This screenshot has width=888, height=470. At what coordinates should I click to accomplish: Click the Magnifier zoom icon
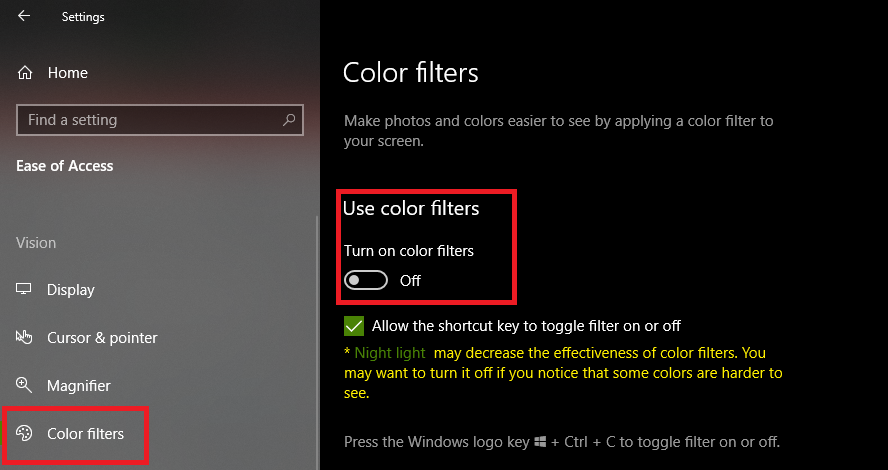tap(24, 385)
